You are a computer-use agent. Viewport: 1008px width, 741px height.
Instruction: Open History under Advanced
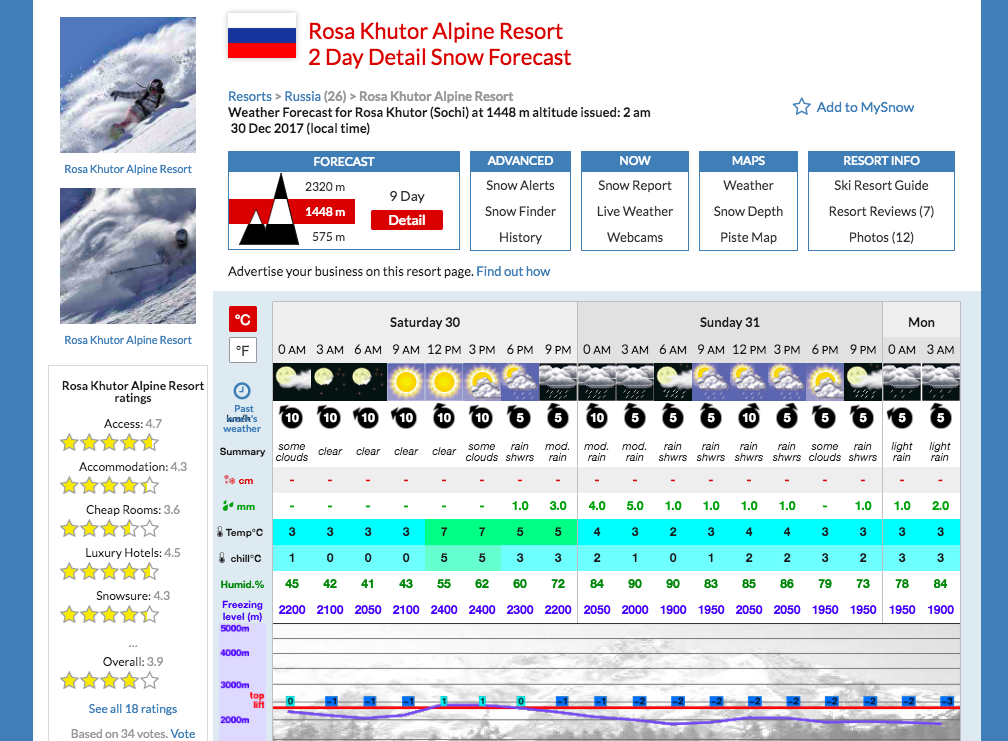point(520,237)
